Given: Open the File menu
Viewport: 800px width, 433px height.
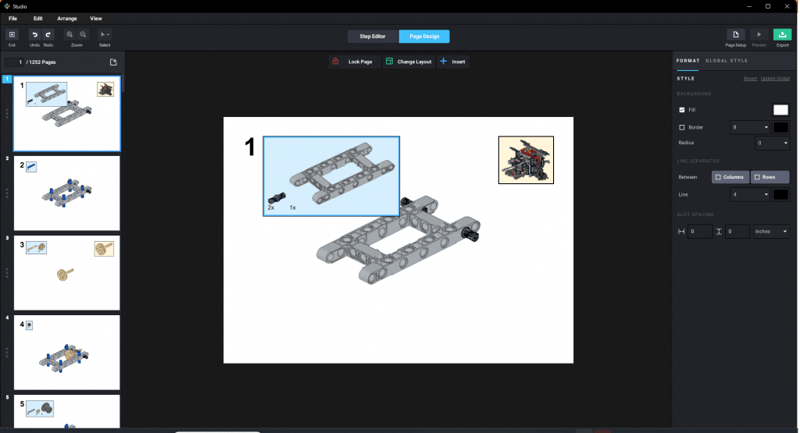Looking at the screenshot, I should click(13, 18).
